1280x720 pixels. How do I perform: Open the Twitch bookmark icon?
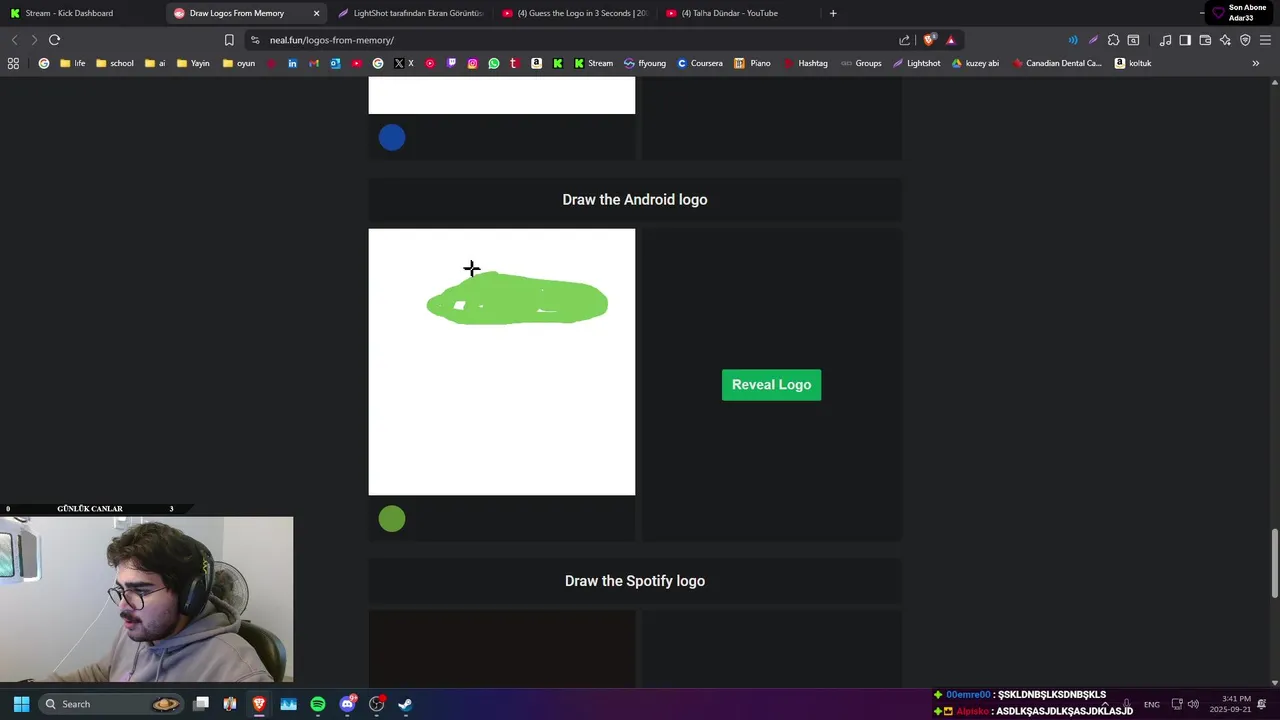point(451,63)
